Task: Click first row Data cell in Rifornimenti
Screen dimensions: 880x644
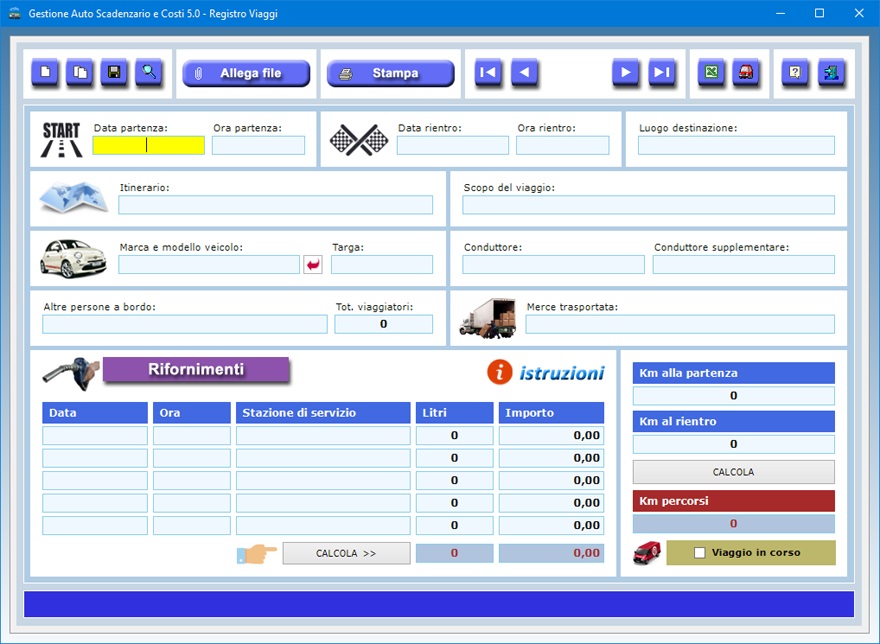Action: 95,435
